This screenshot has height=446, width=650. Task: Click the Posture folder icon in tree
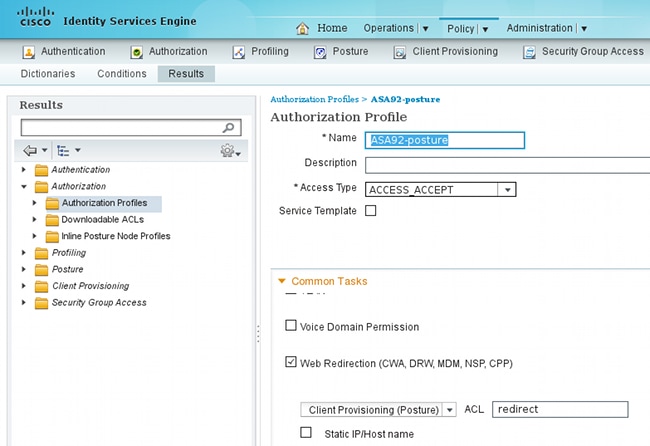point(41,269)
